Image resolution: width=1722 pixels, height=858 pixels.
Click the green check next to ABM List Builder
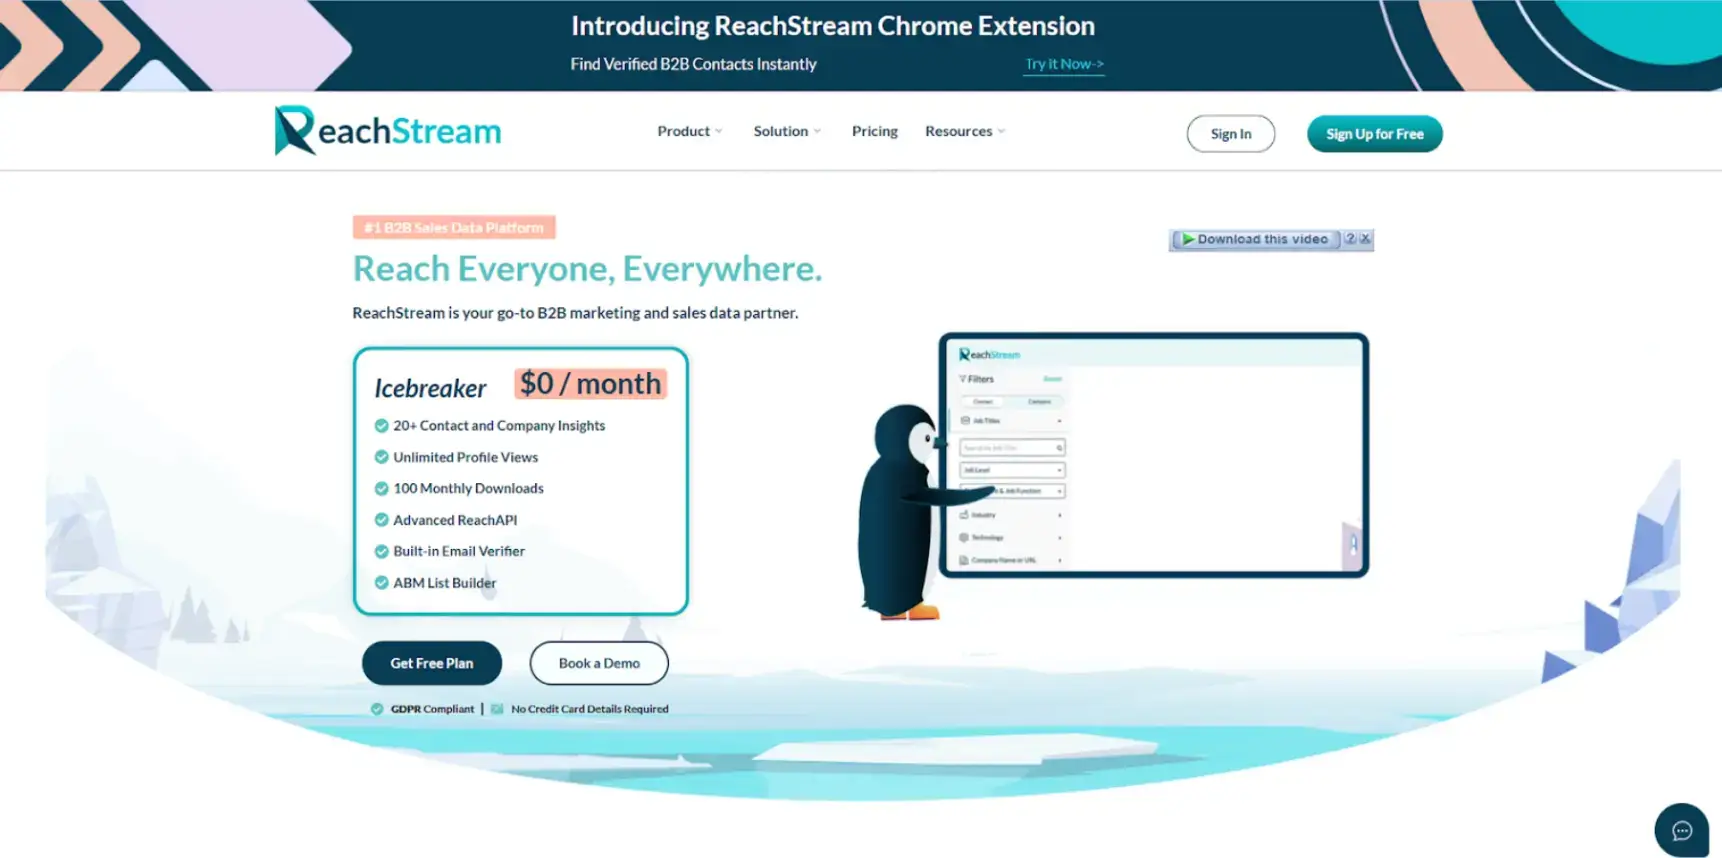(381, 583)
